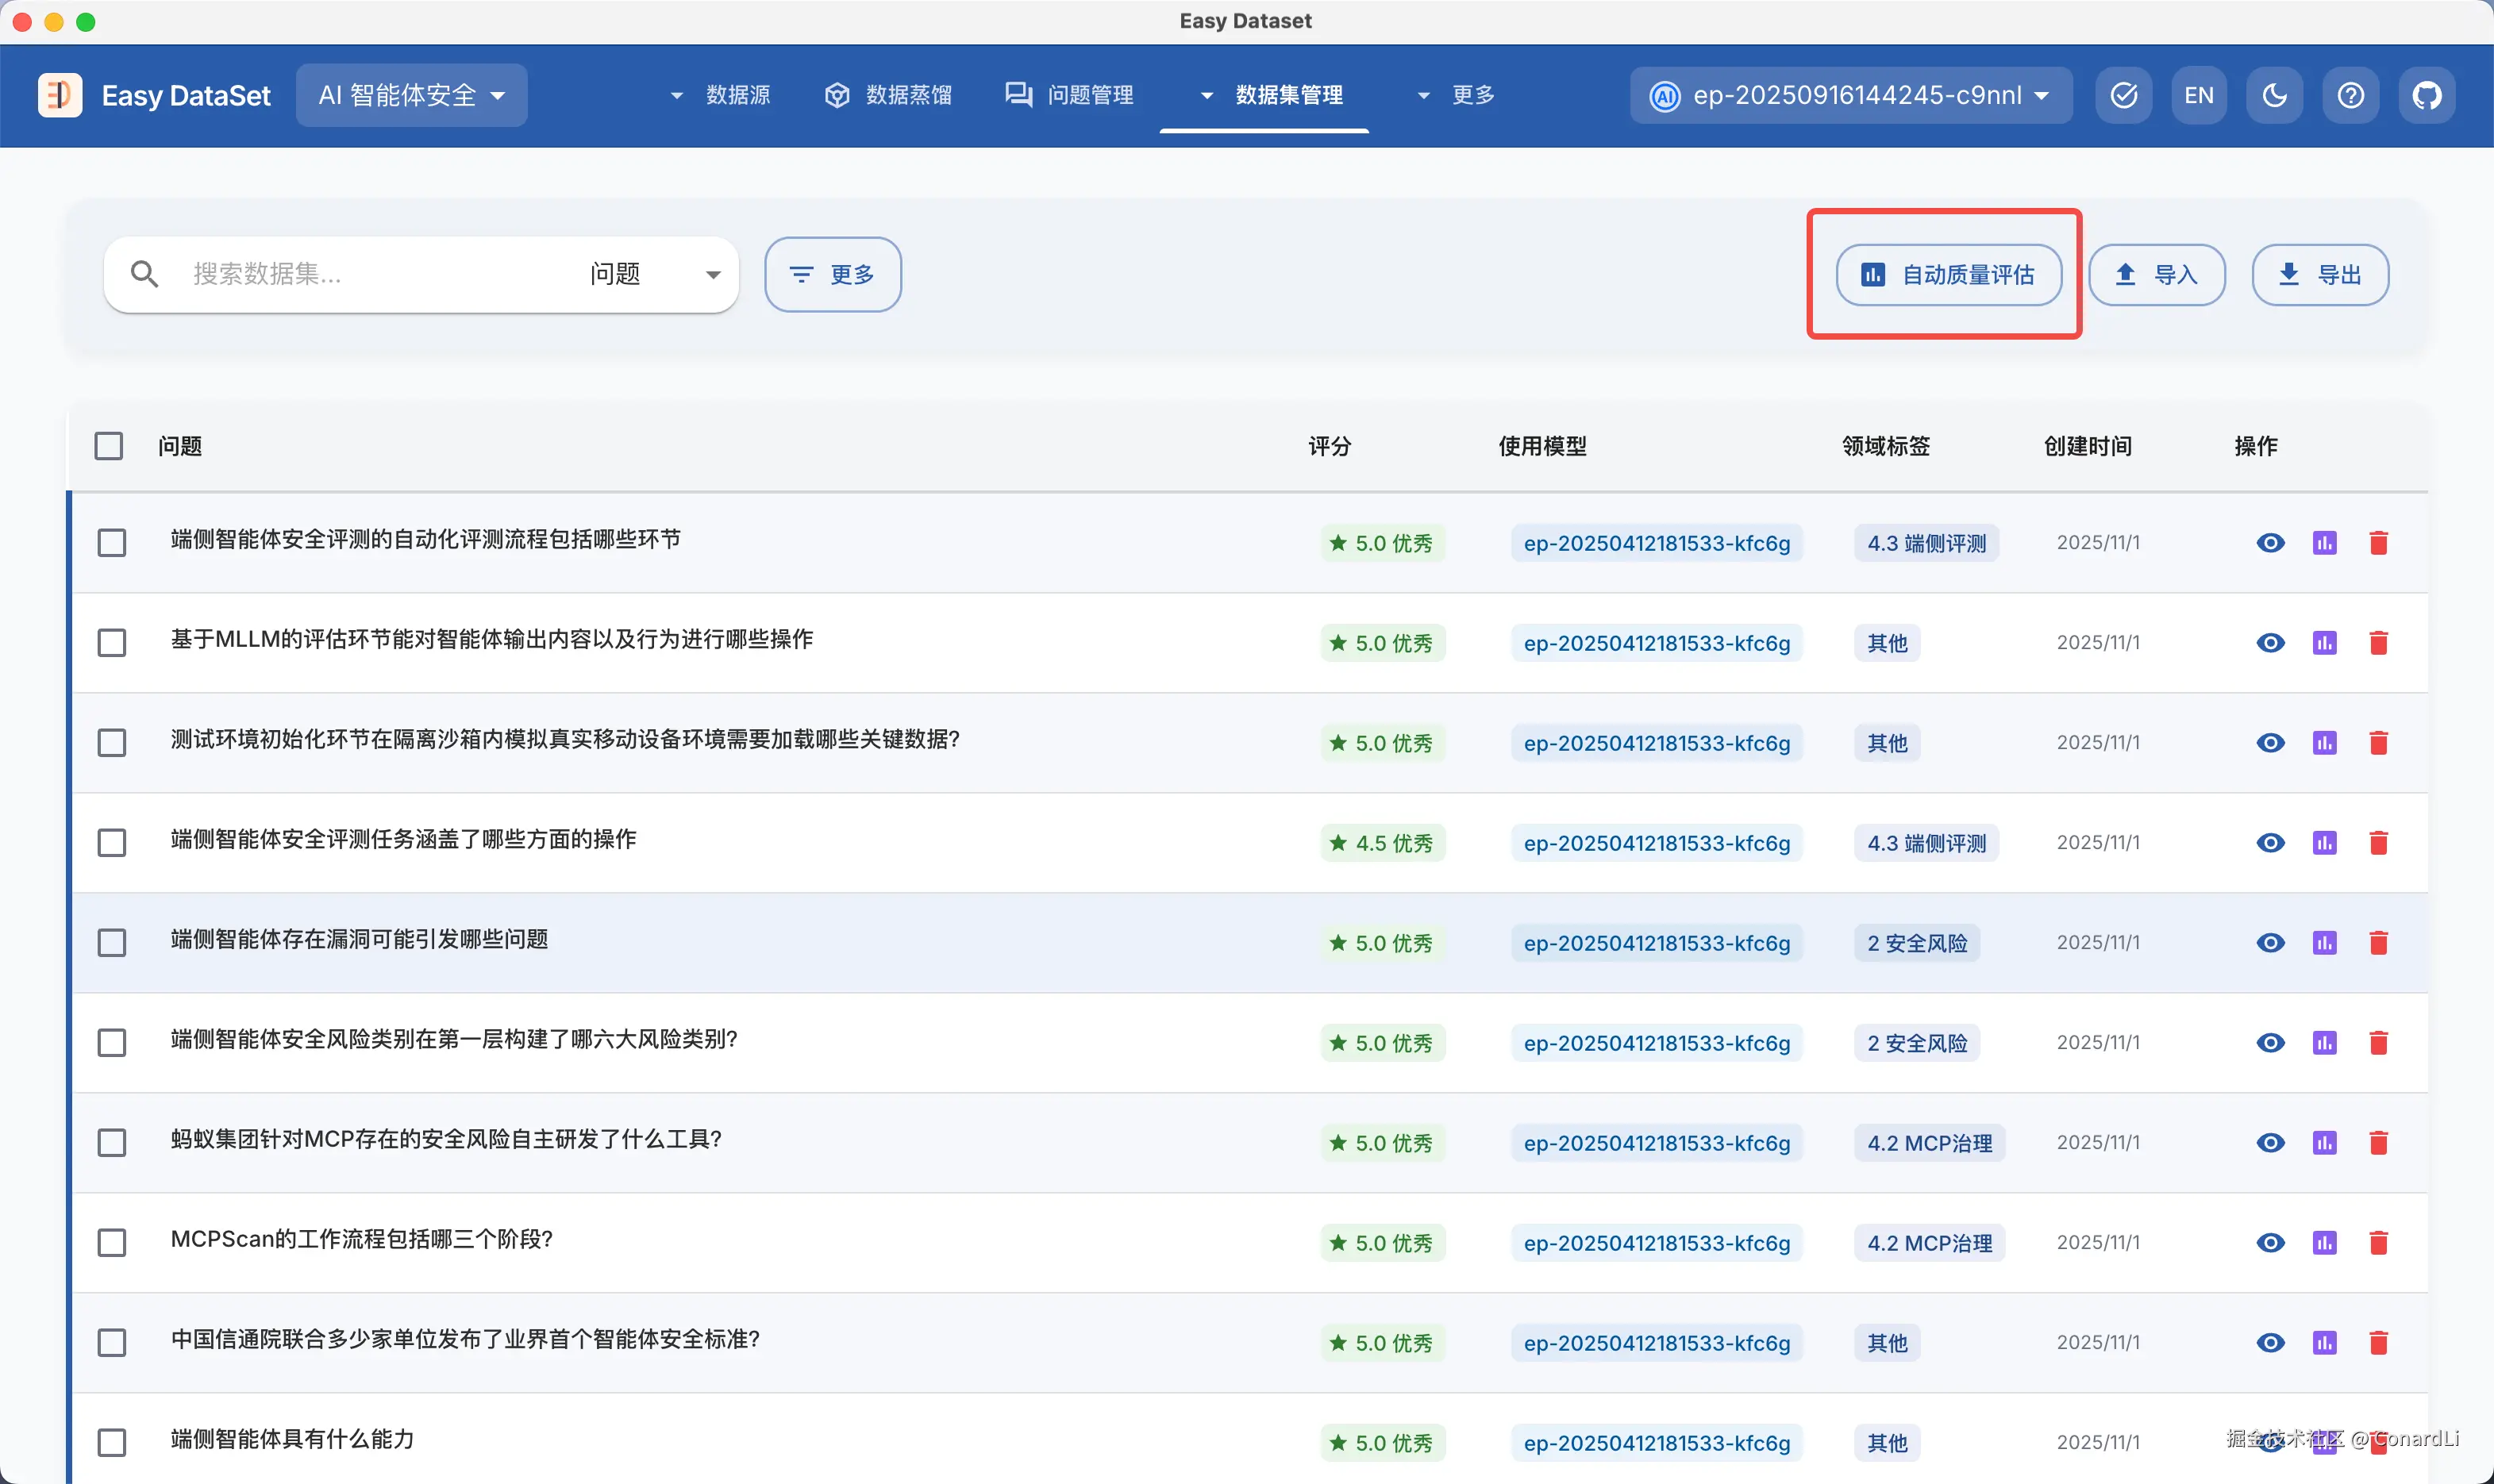Select the 中国信通院 question row checkbox
Screen dimensions: 2494x1484
112,1342
